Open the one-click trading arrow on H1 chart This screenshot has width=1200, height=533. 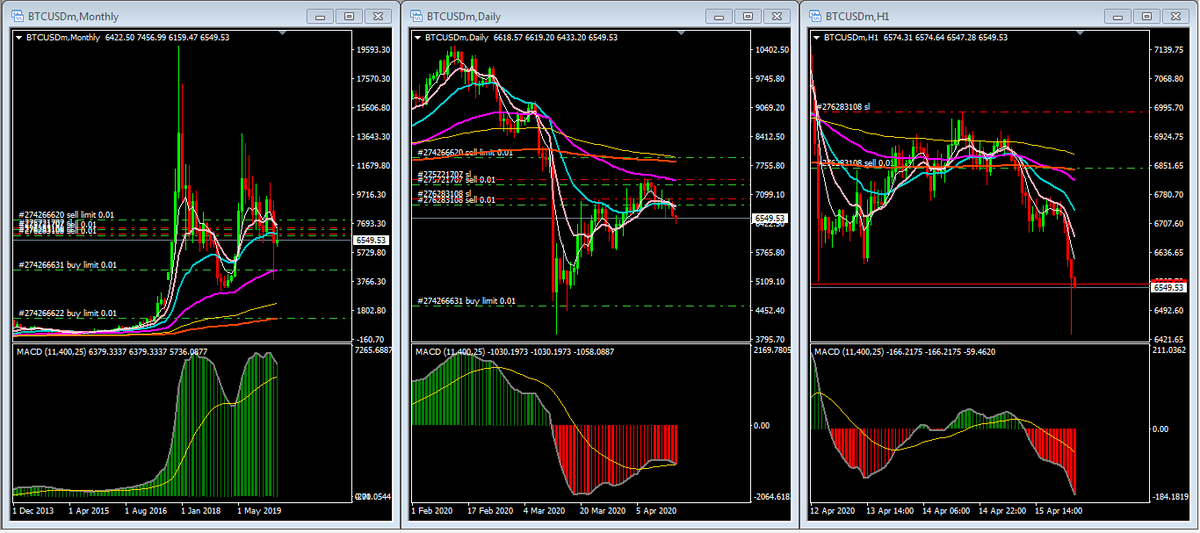point(819,38)
